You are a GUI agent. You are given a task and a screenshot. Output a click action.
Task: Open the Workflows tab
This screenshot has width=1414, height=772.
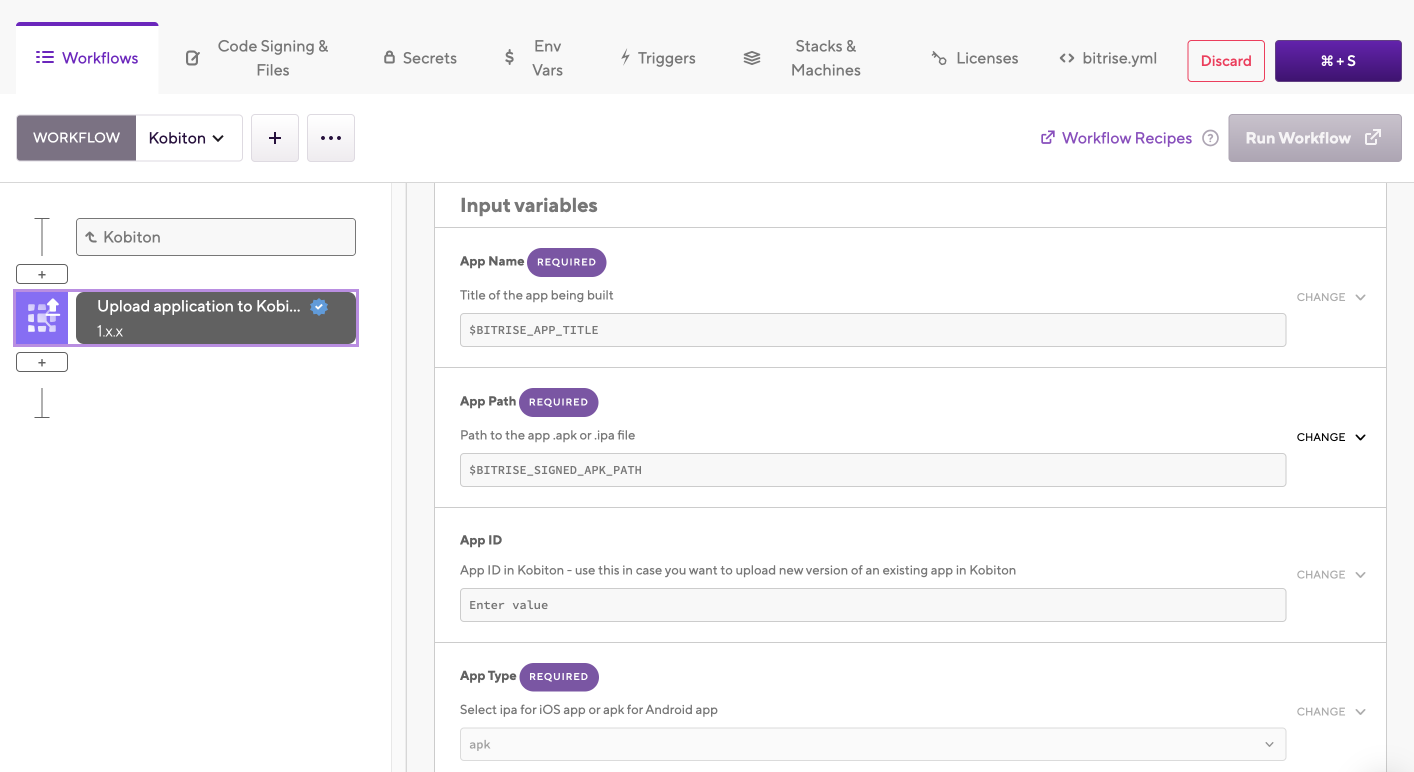pyautogui.click(x=87, y=58)
